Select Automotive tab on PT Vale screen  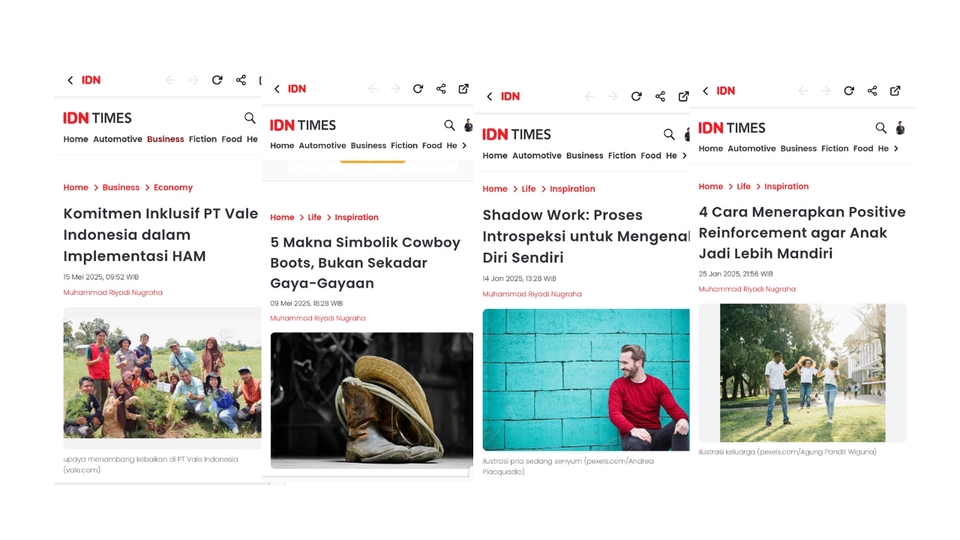pyautogui.click(x=118, y=139)
